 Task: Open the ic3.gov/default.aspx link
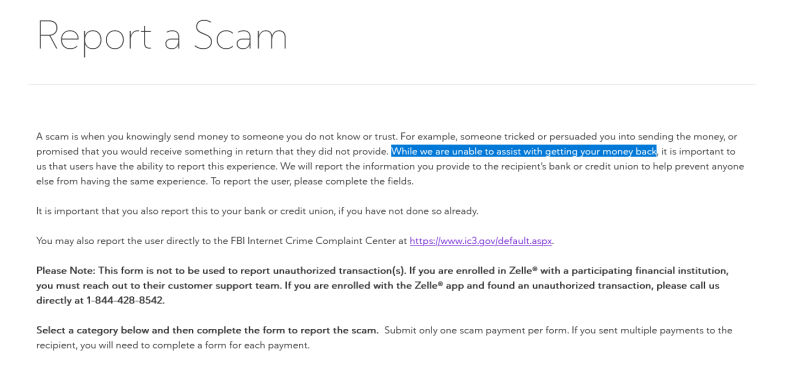tap(481, 240)
